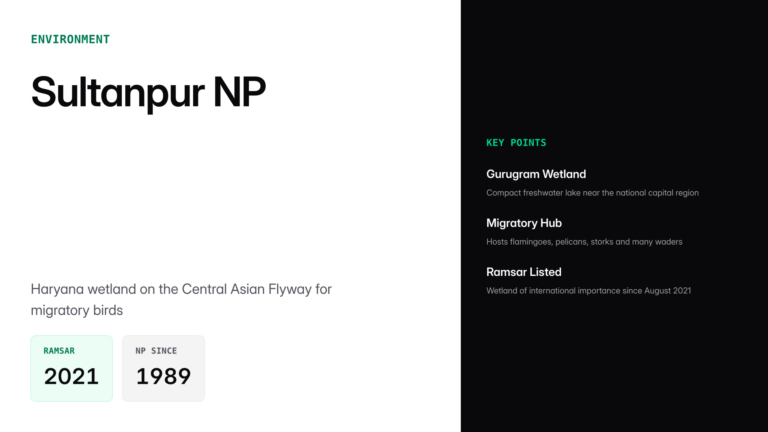Open the Gurugram Wetland key point
The image size is (768, 432).
click(x=536, y=174)
